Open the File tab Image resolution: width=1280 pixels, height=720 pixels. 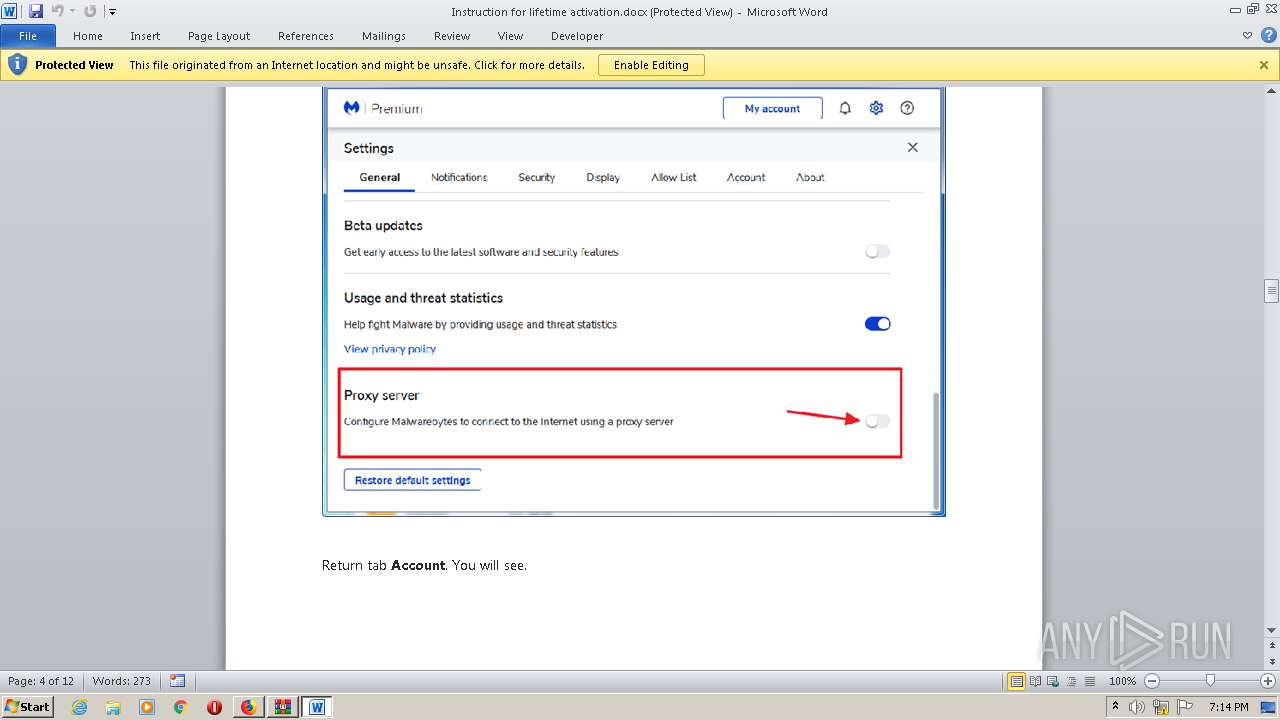28,36
